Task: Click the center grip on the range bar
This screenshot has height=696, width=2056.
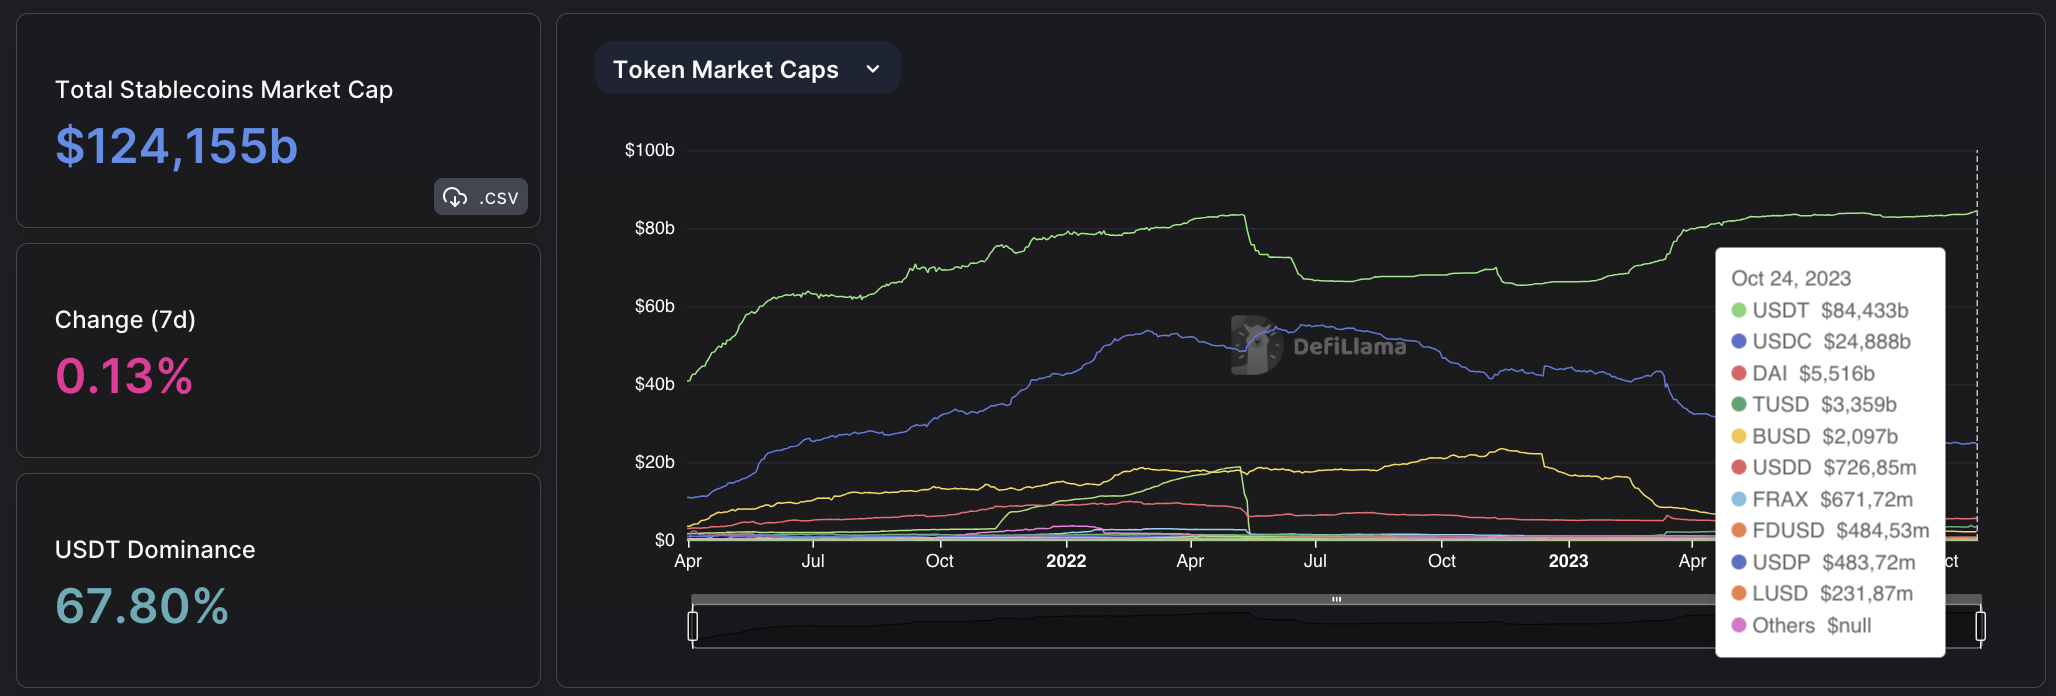Action: point(1336,599)
